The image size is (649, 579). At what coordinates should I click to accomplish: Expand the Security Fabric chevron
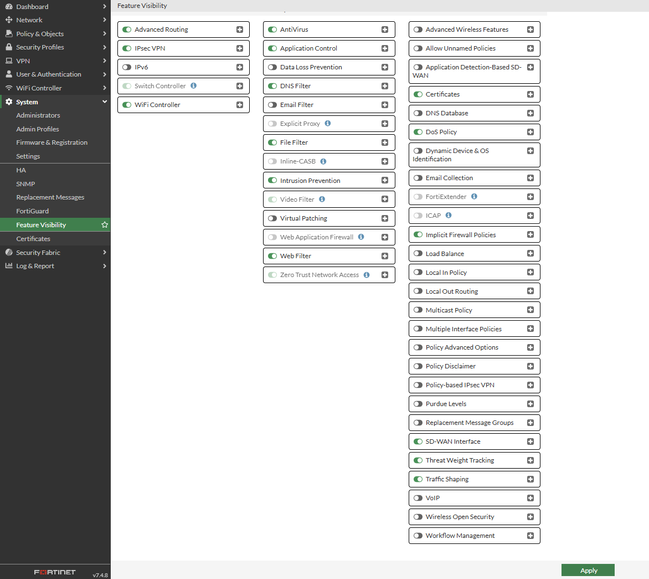coord(104,252)
